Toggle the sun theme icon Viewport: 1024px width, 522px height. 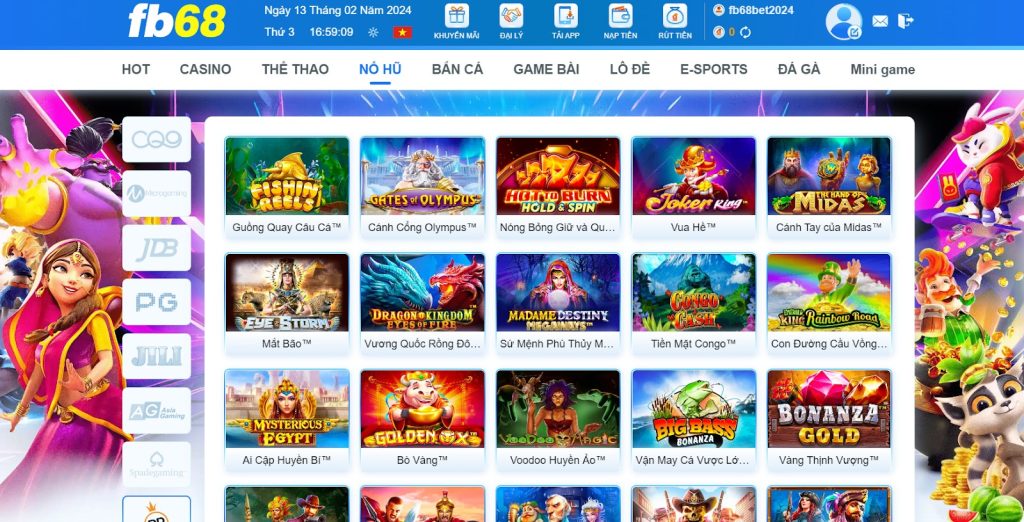click(374, 32)
